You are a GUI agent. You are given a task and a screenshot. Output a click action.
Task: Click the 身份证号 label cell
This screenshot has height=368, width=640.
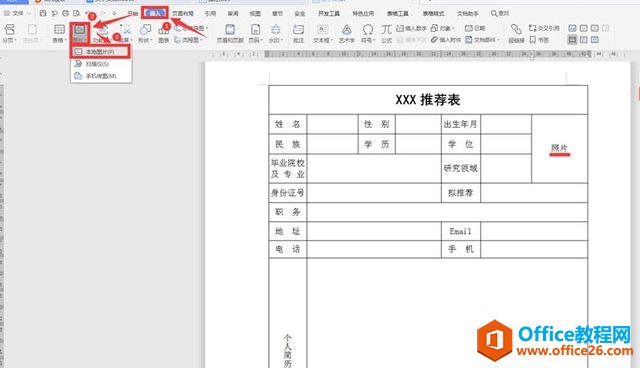click(x=288, y=193)
